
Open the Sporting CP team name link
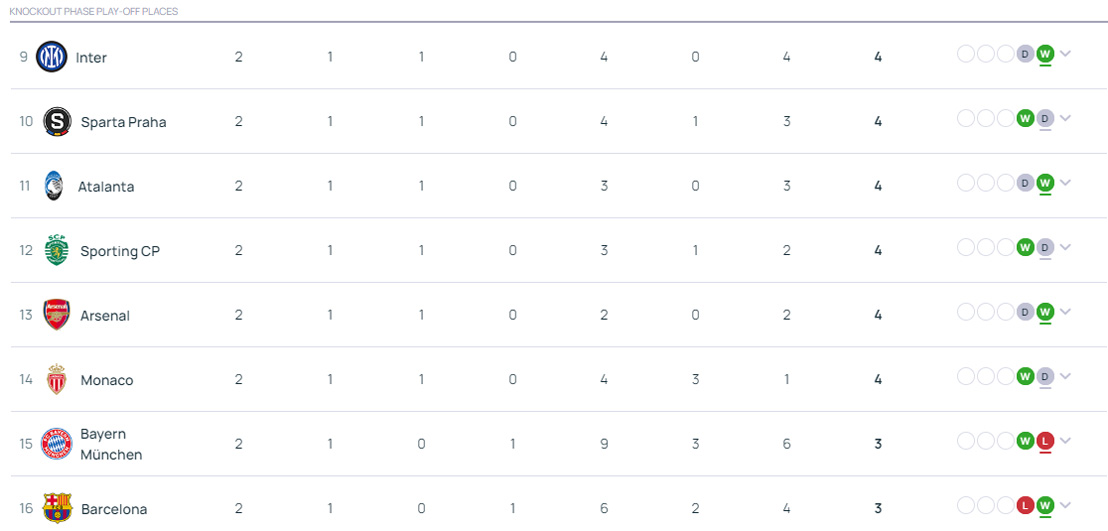[120, 251]
